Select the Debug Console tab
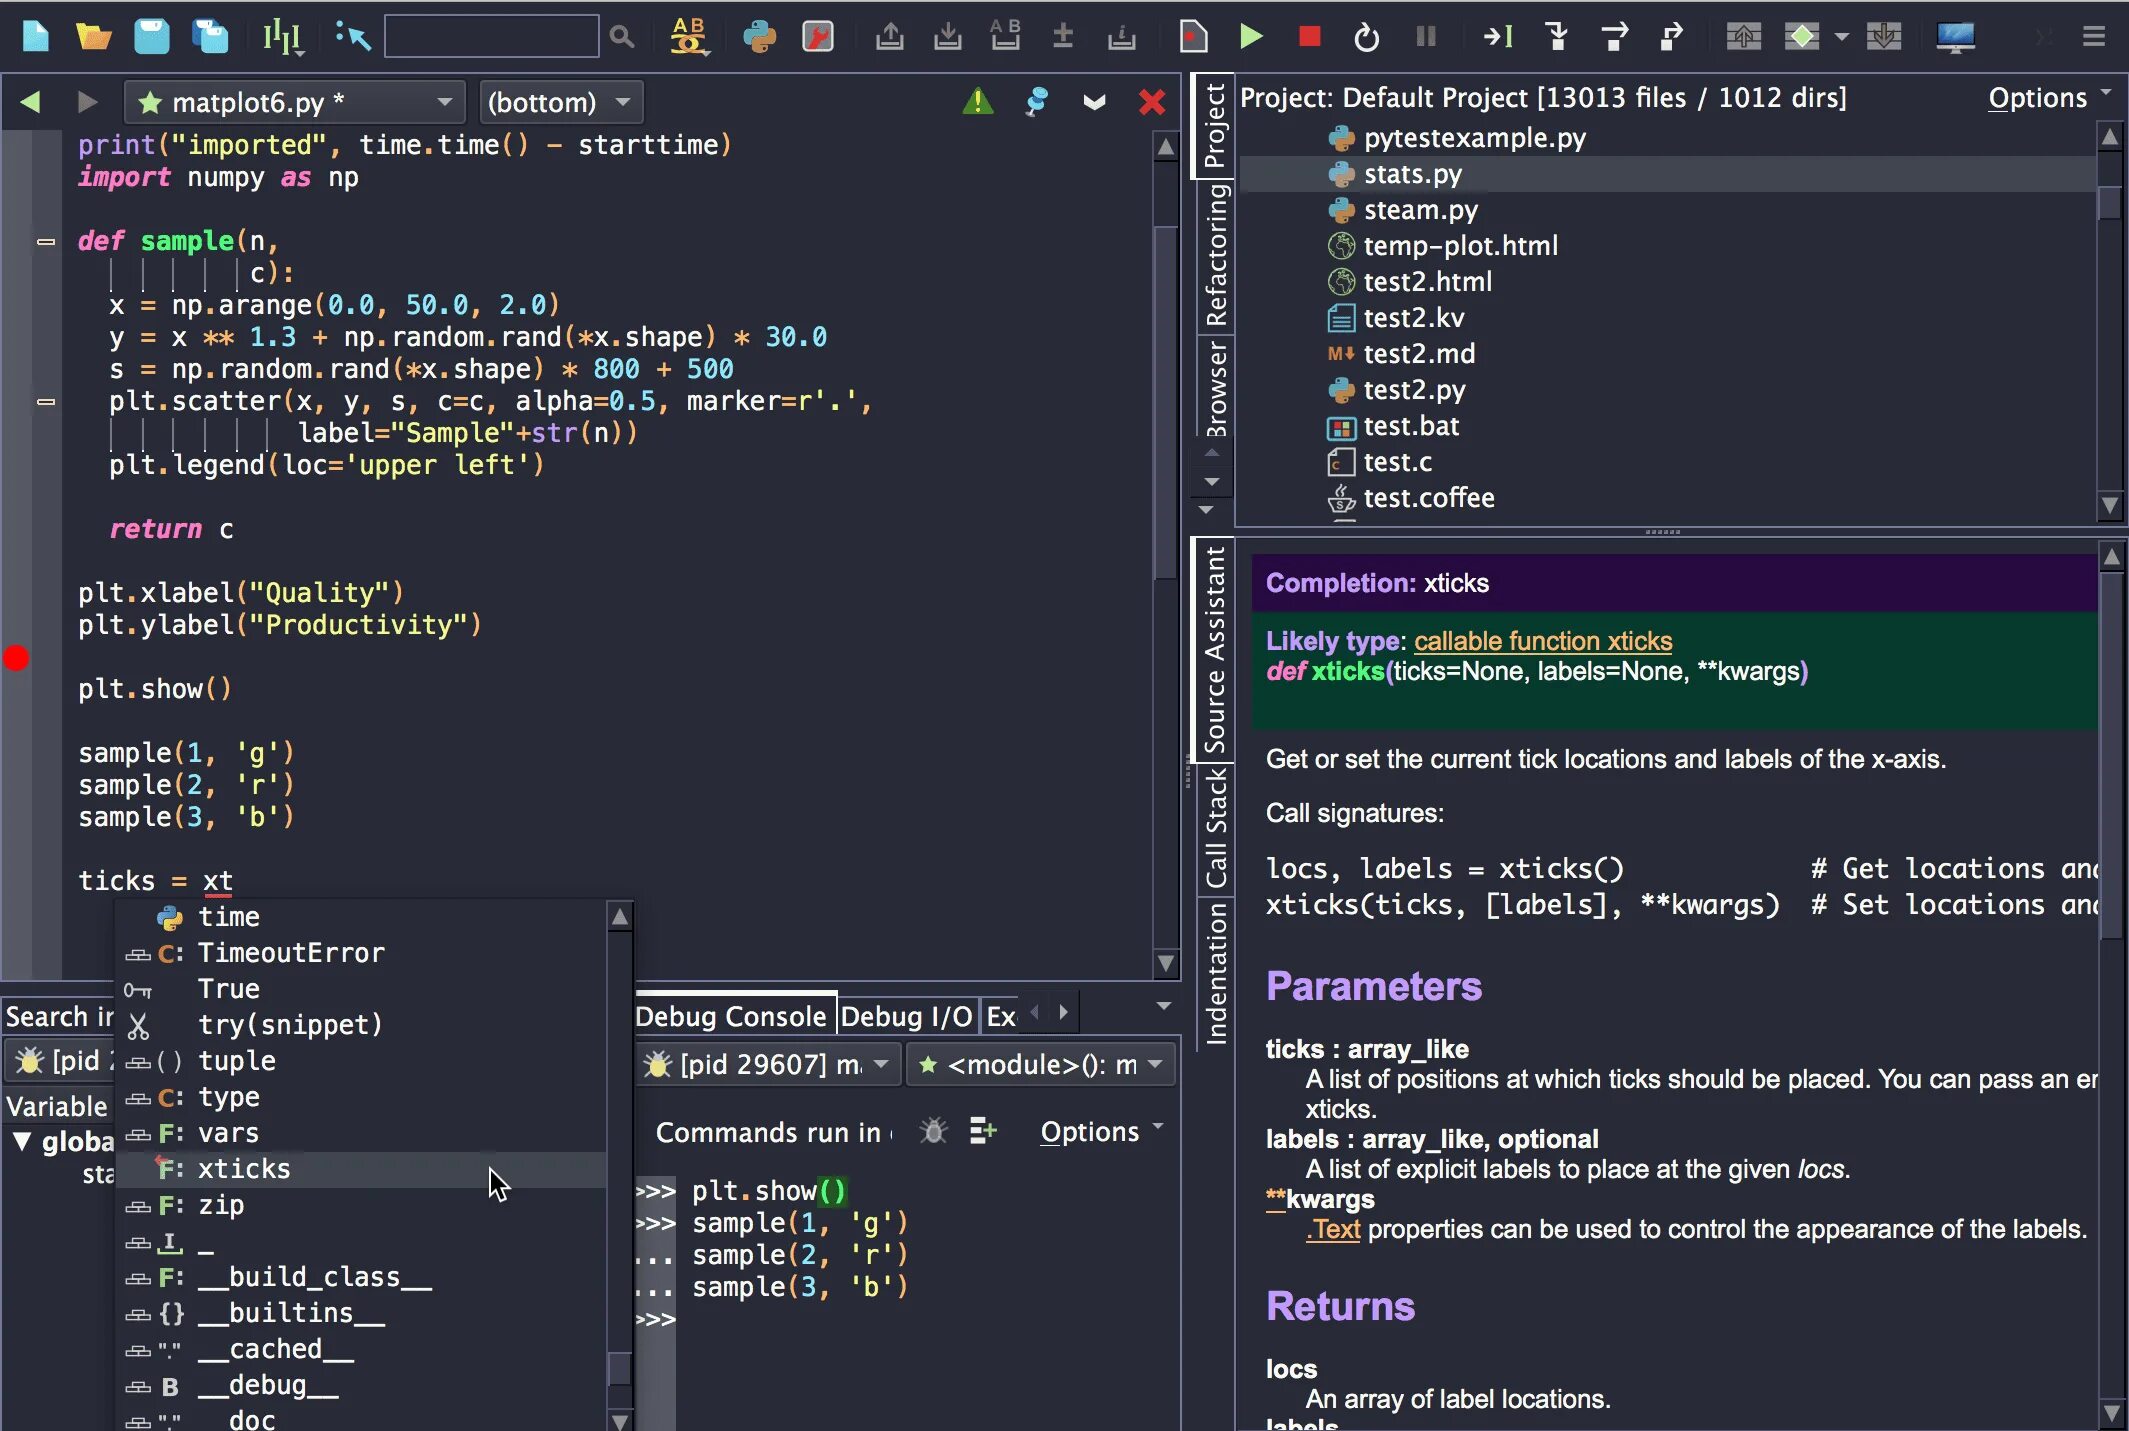 (x=728, y=1016)
